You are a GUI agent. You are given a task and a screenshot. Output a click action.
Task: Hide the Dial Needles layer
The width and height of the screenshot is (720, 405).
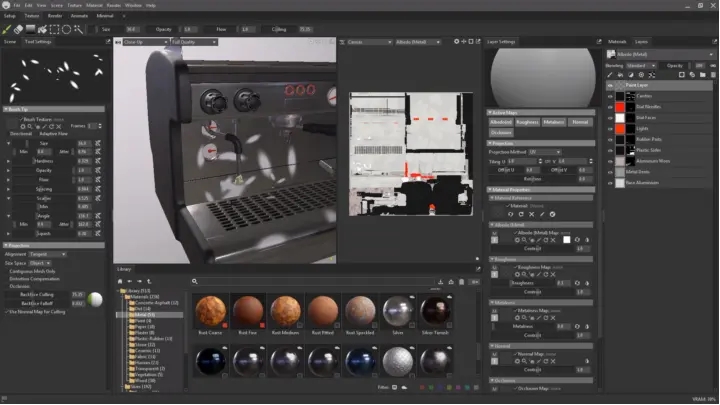pos(610,107)
